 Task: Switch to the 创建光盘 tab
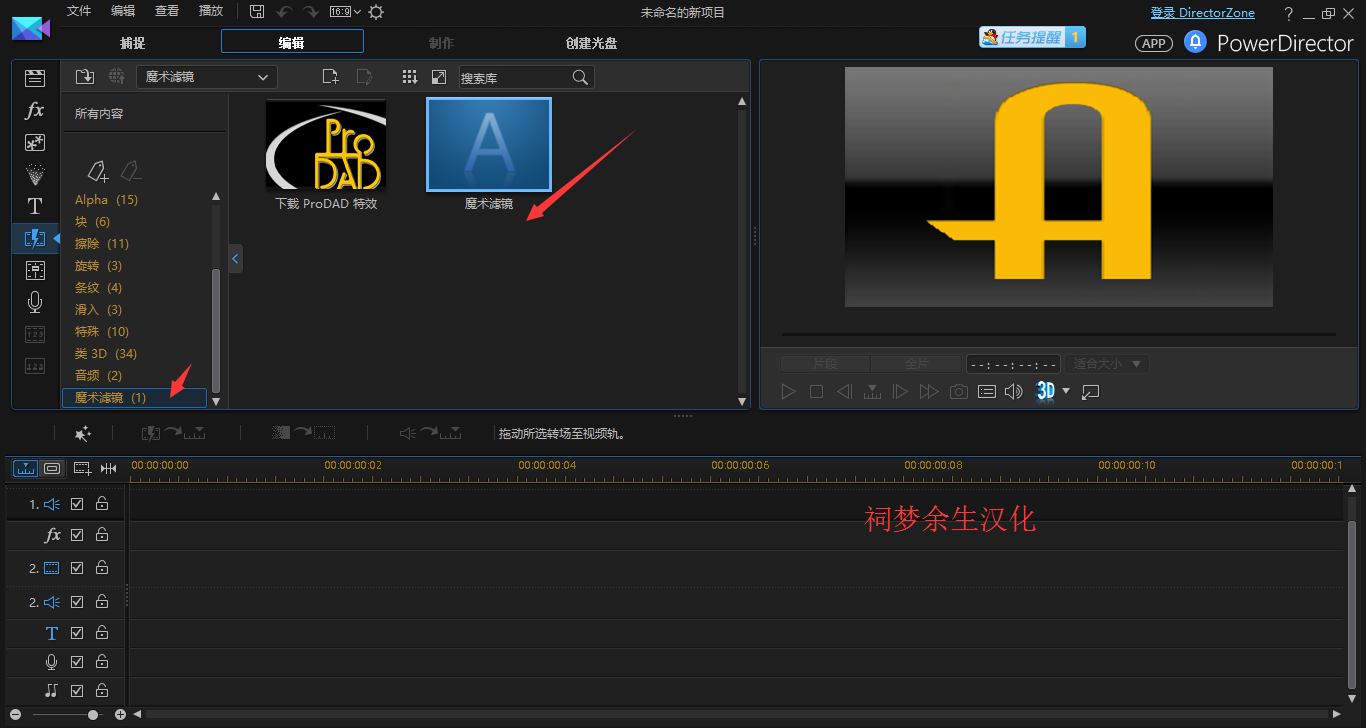point(591,43)
